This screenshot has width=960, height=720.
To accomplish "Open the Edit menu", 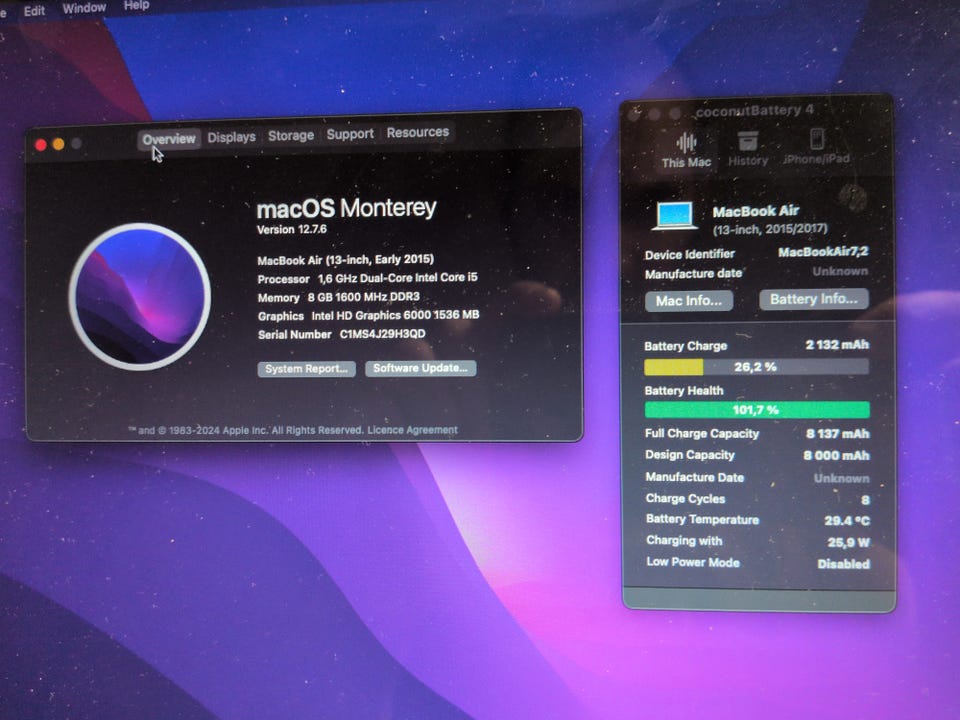I will (x=34, y=11).
